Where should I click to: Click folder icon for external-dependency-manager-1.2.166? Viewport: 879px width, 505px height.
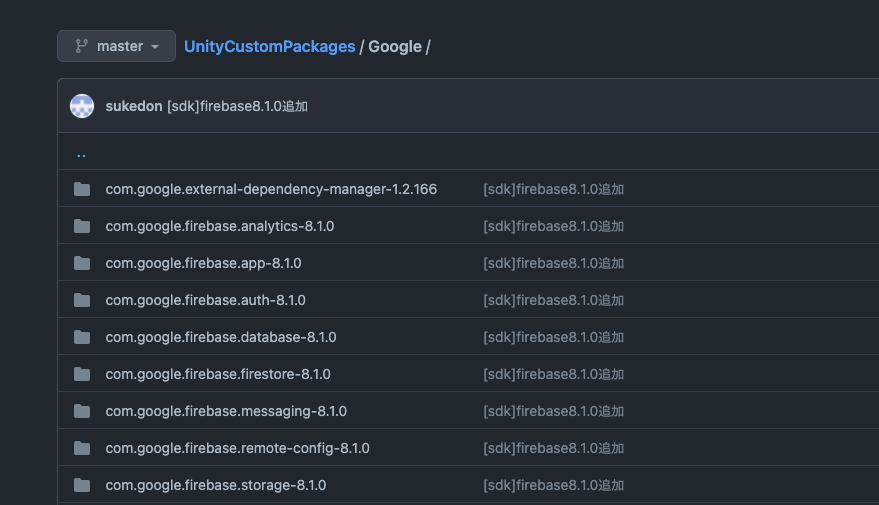tap(82, 189)
